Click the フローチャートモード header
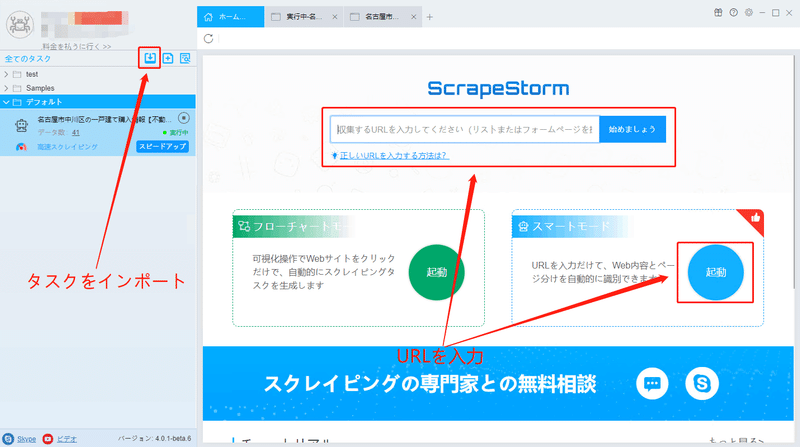The height and width of the screenshot is (447, 800). point(294,226)
